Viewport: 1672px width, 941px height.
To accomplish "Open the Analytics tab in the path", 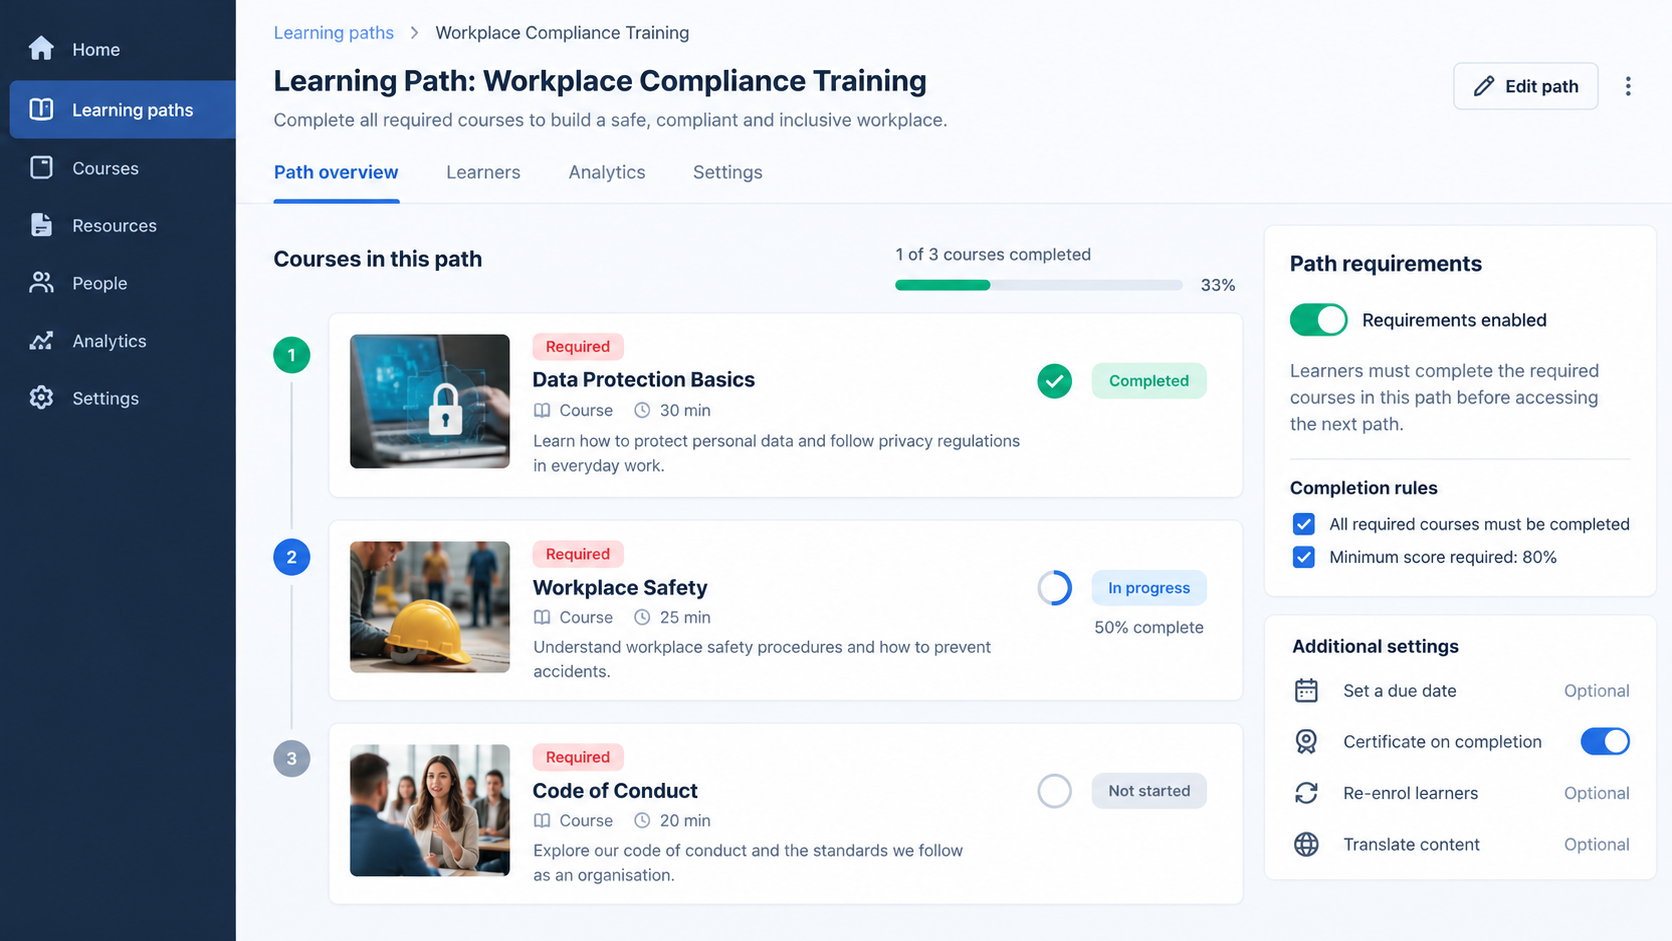I will pos(607,172).
